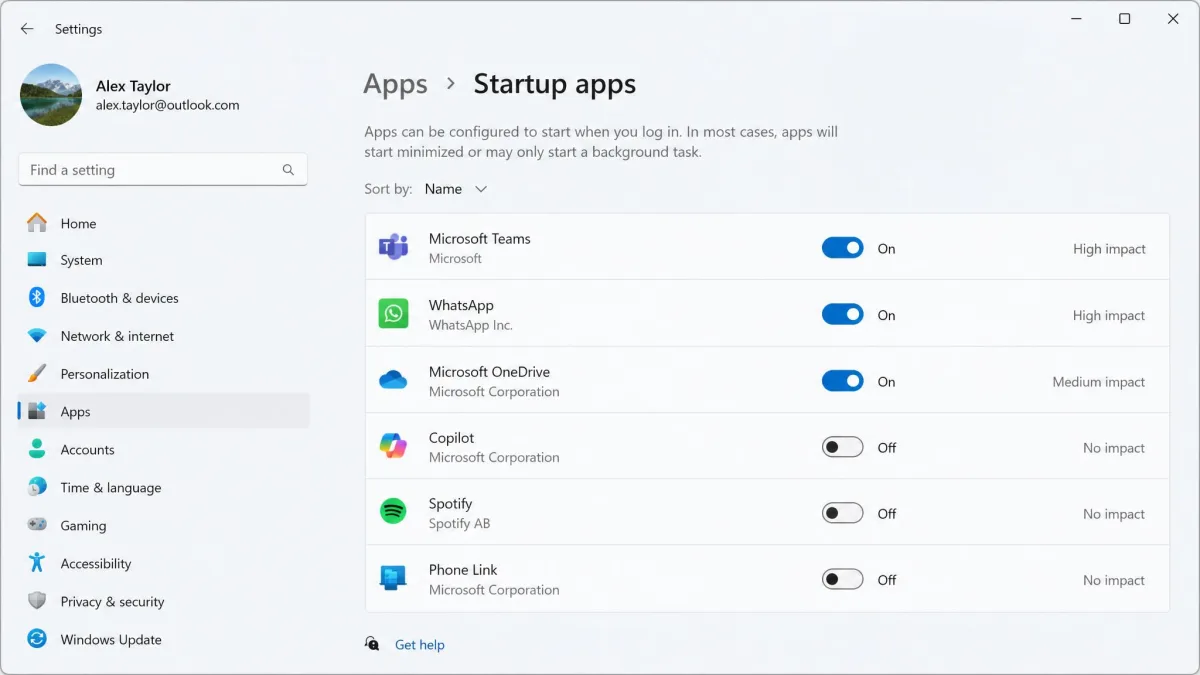Select Network & internet label
The width and height of the screenshot is (1200, 675).
click(x=117, y=336)
